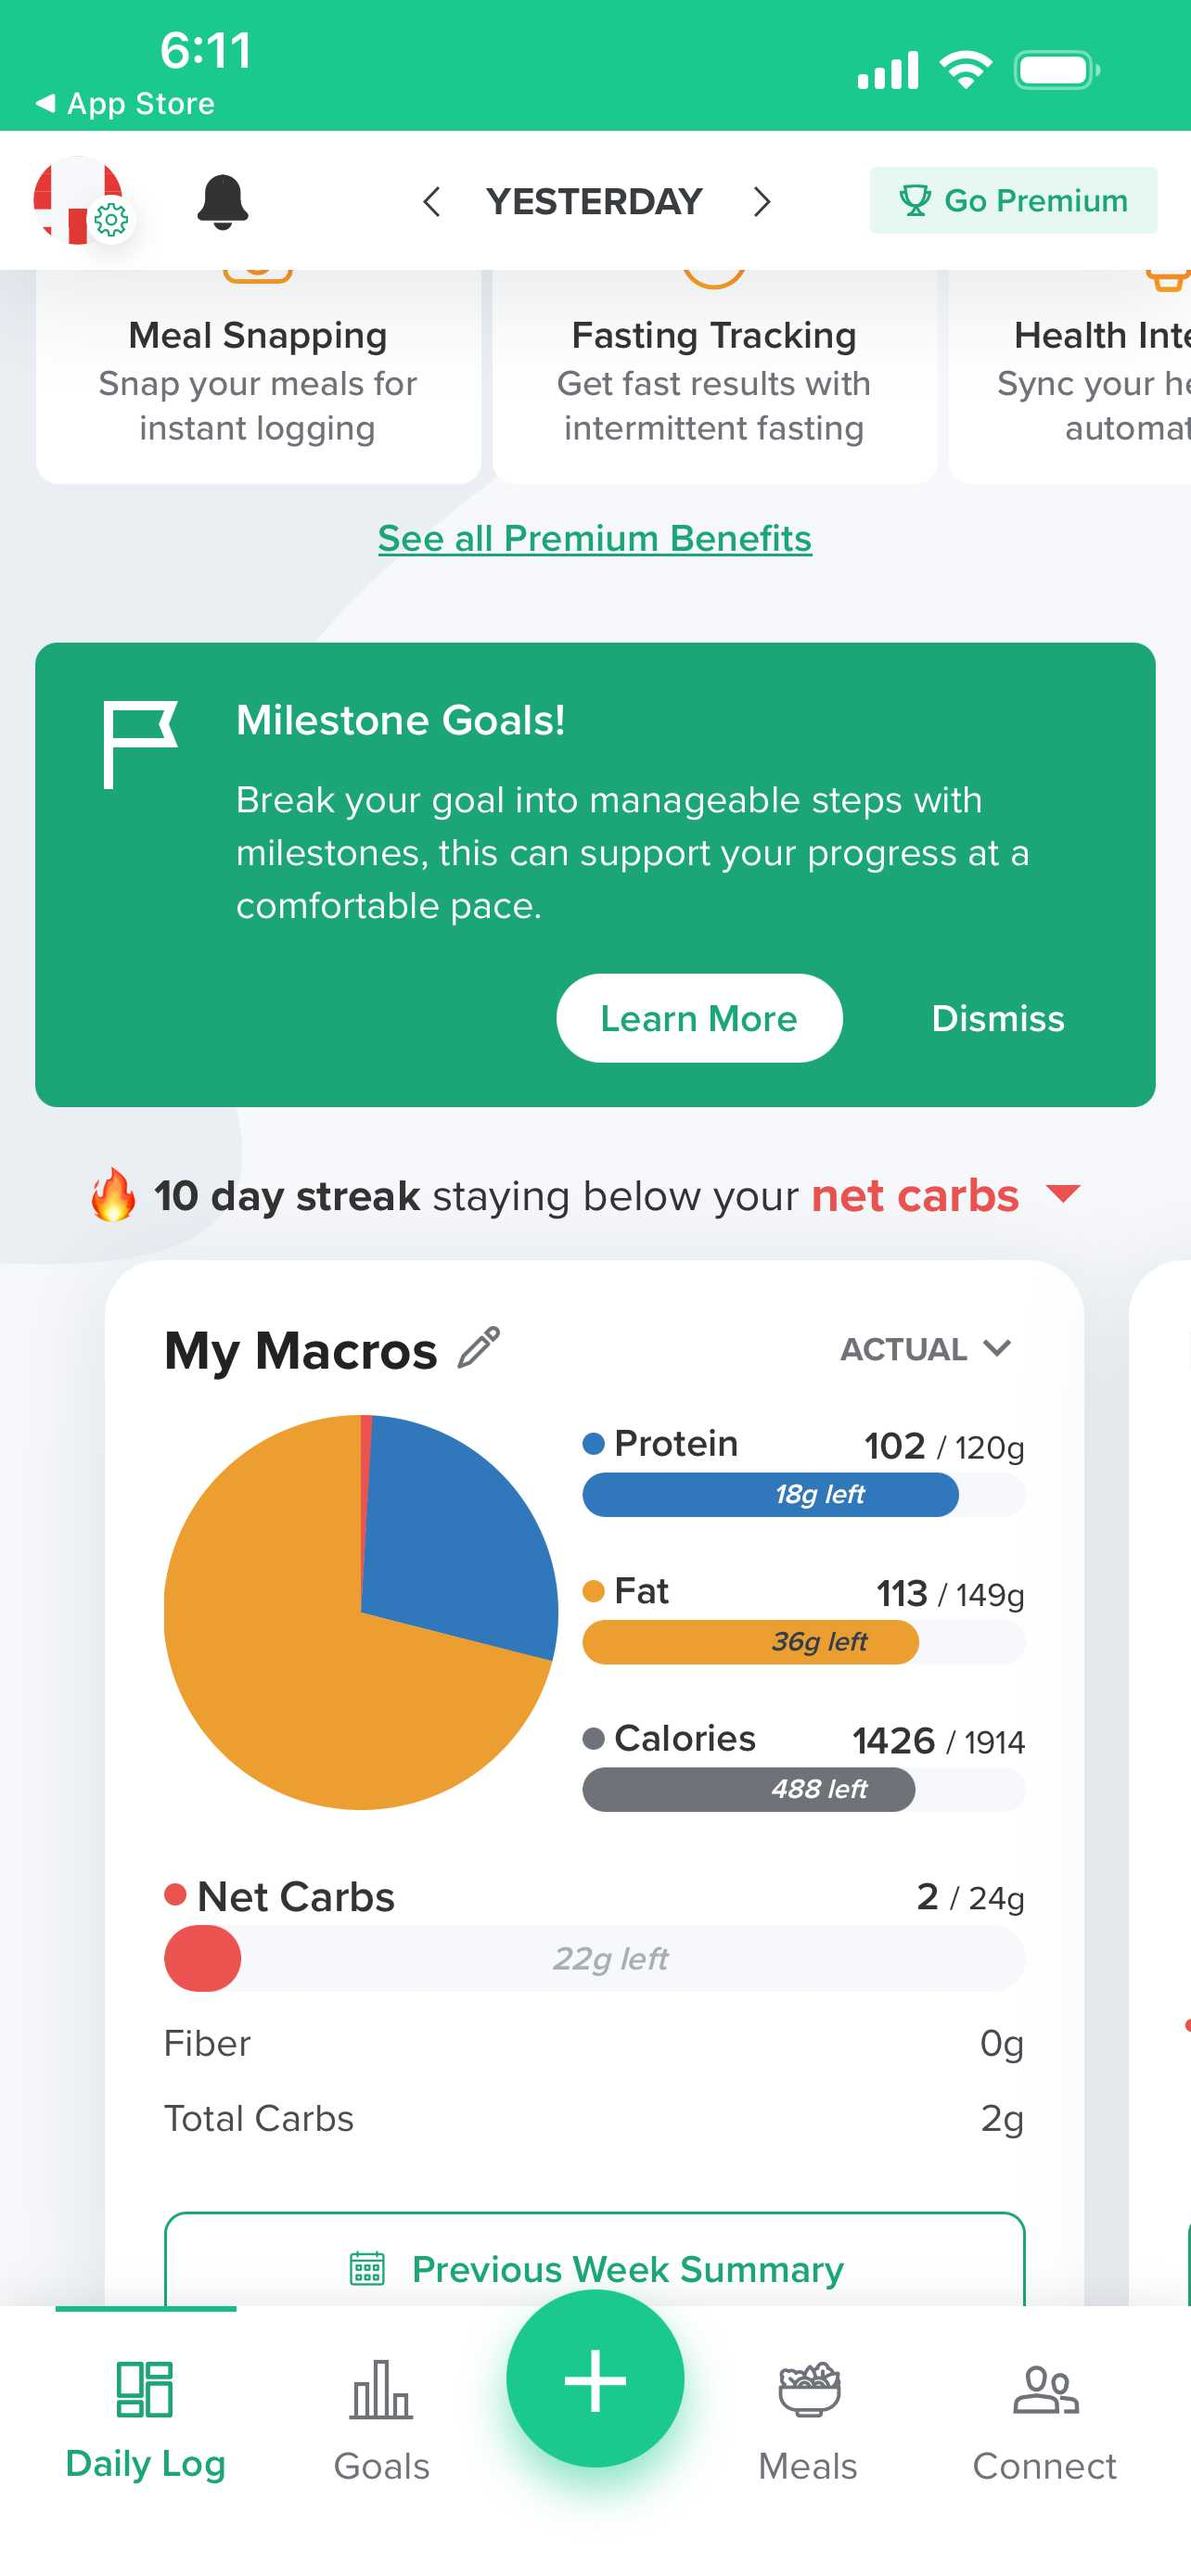1191x2576 pixels.
Task: Tap the Milestone Goals flag icon
Action: (139, 744)
